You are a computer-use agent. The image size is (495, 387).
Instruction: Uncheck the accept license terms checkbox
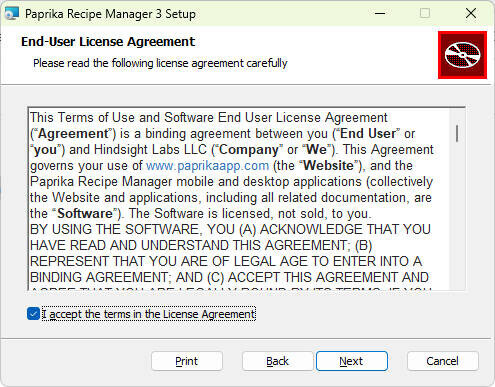[33, 314]
